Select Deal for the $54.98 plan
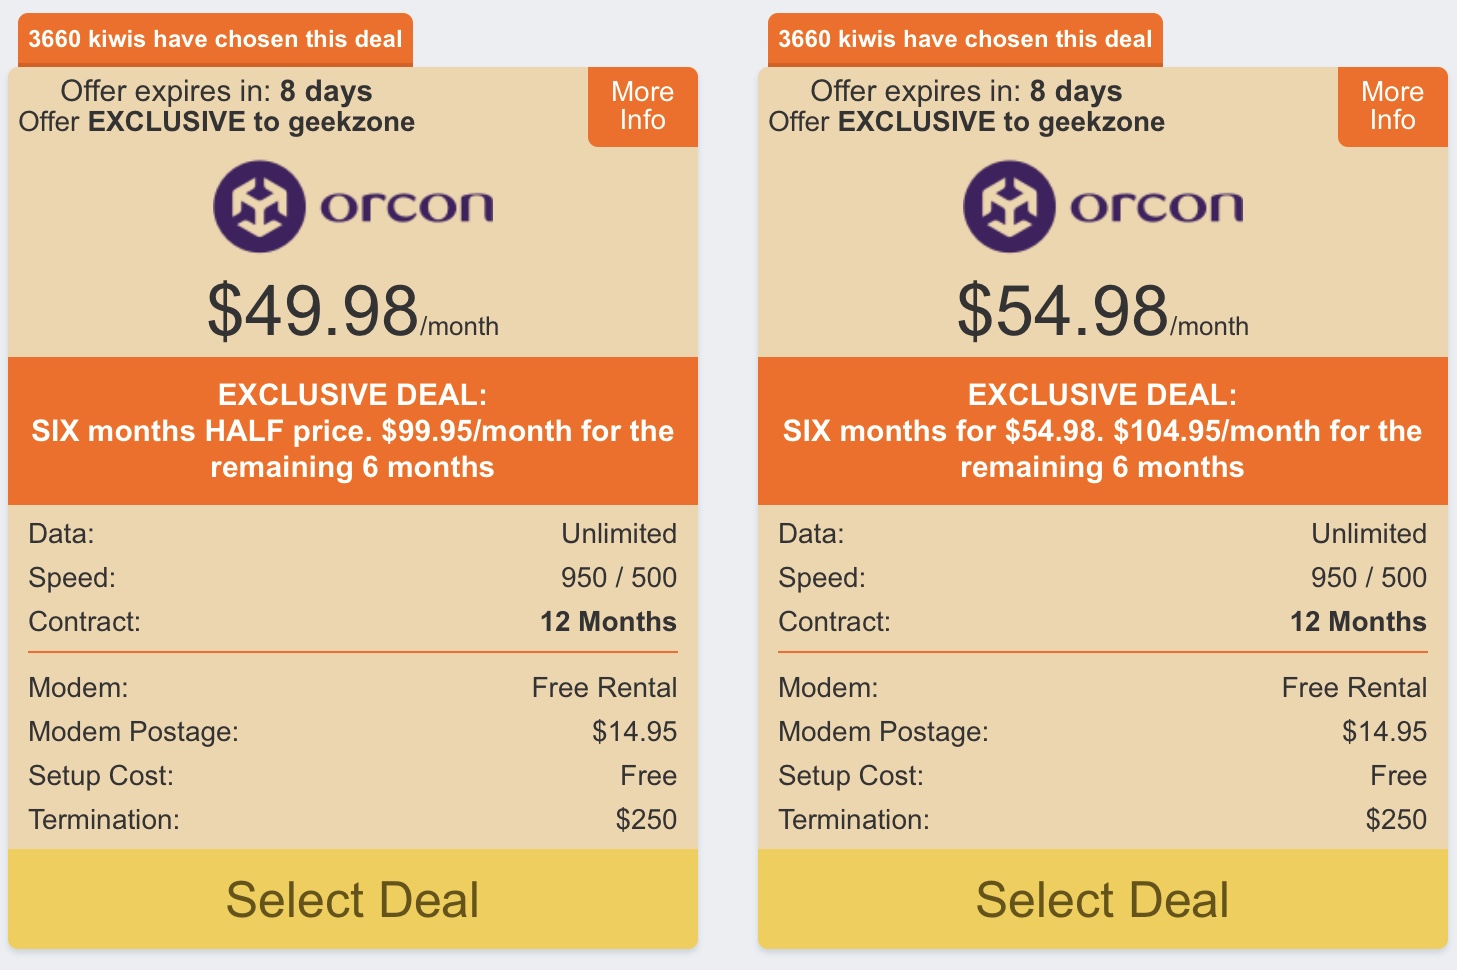This screenshot has height=970, width=1457. pyautogui.click(x=1102, y=899)
